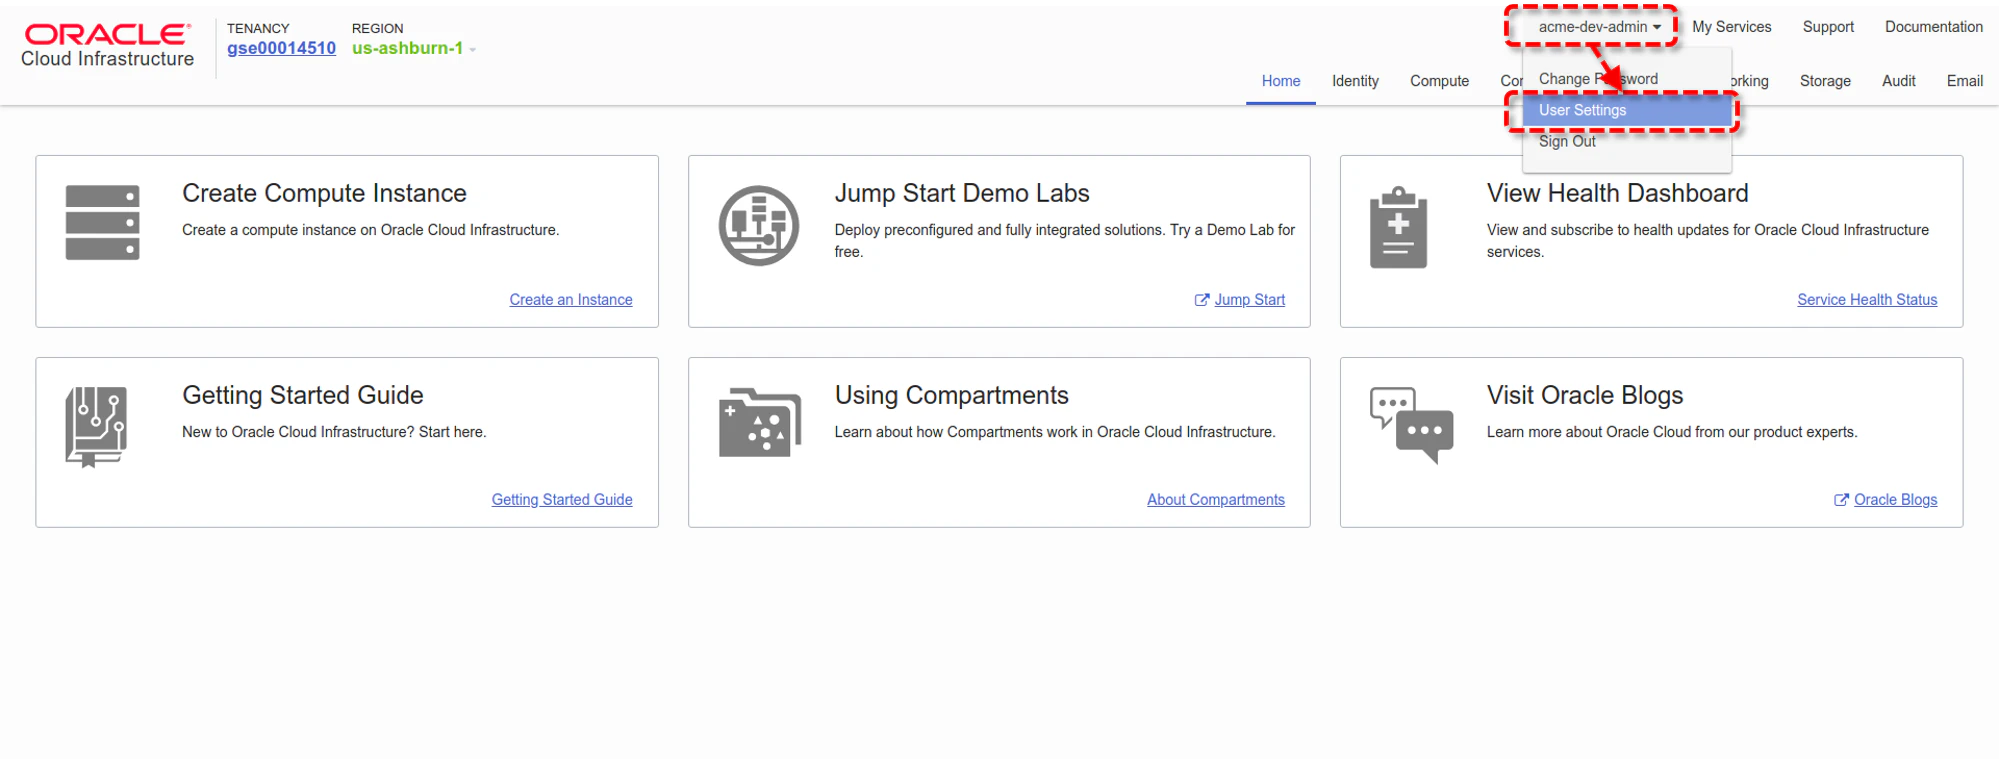The width and height of the screenshot is (1999, 759).
Task: Click the clipboard icon for View Health Dashboard
Action: 1398,227
